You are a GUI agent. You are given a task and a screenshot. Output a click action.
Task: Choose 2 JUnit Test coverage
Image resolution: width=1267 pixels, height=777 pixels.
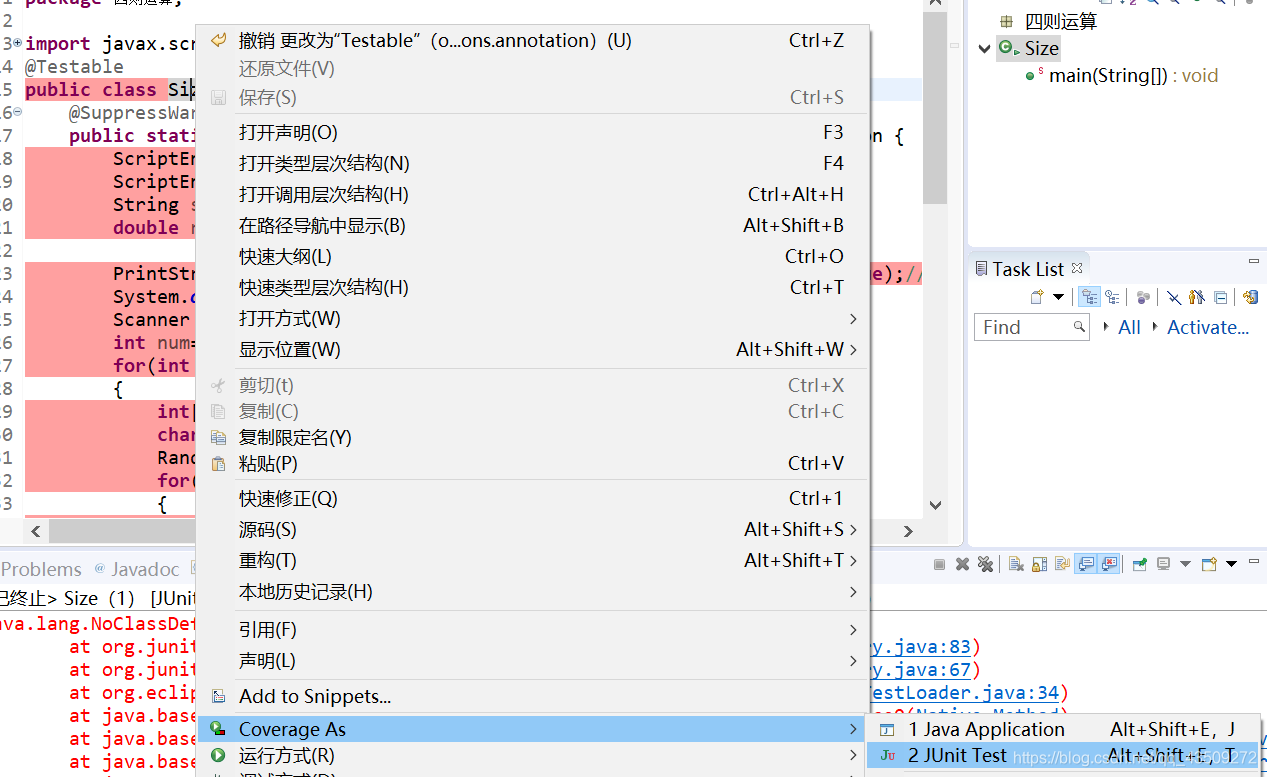tap(1062, 756)
